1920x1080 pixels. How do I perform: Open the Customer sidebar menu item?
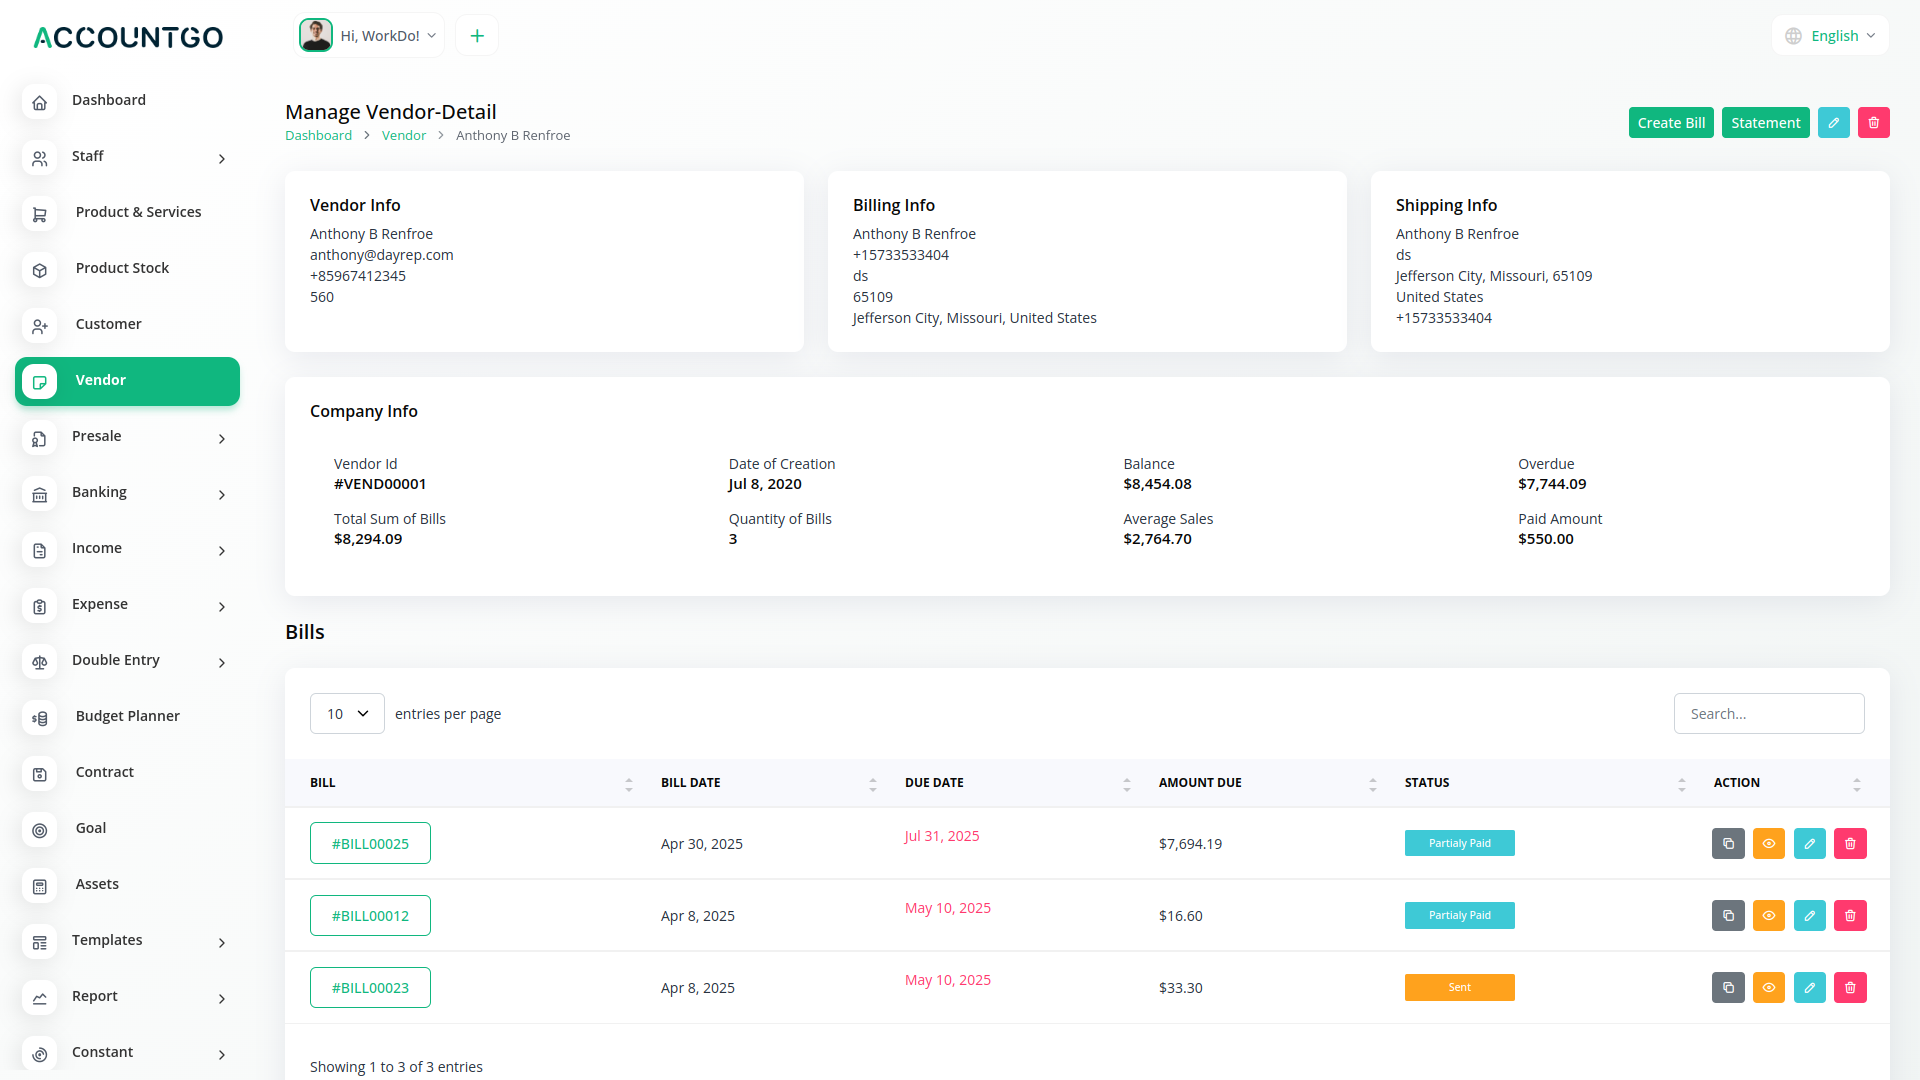pos(108,324)
